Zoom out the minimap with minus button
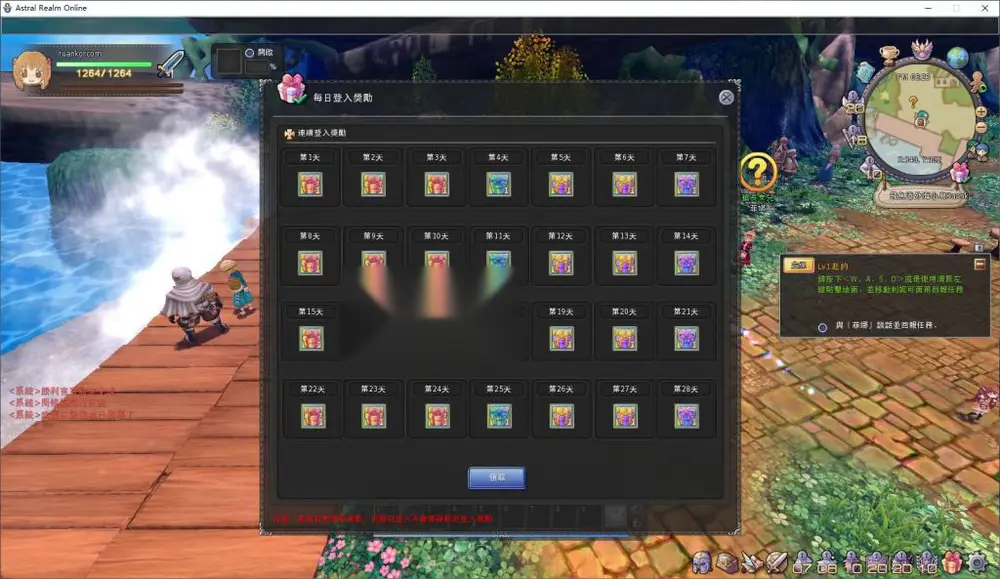The width and height of the screenshot is (1000, 579). pyautogui.click(x=981, y=128)
